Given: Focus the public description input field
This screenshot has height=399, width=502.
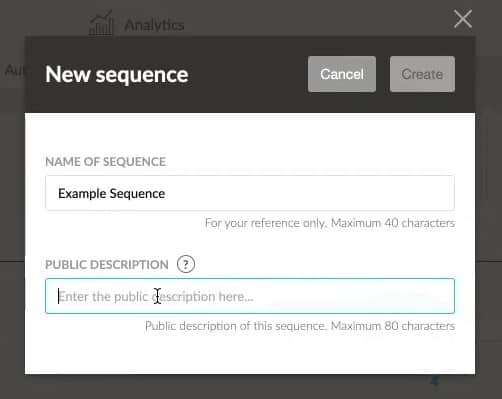Looking at the screenshot, I should click(250, 296).
